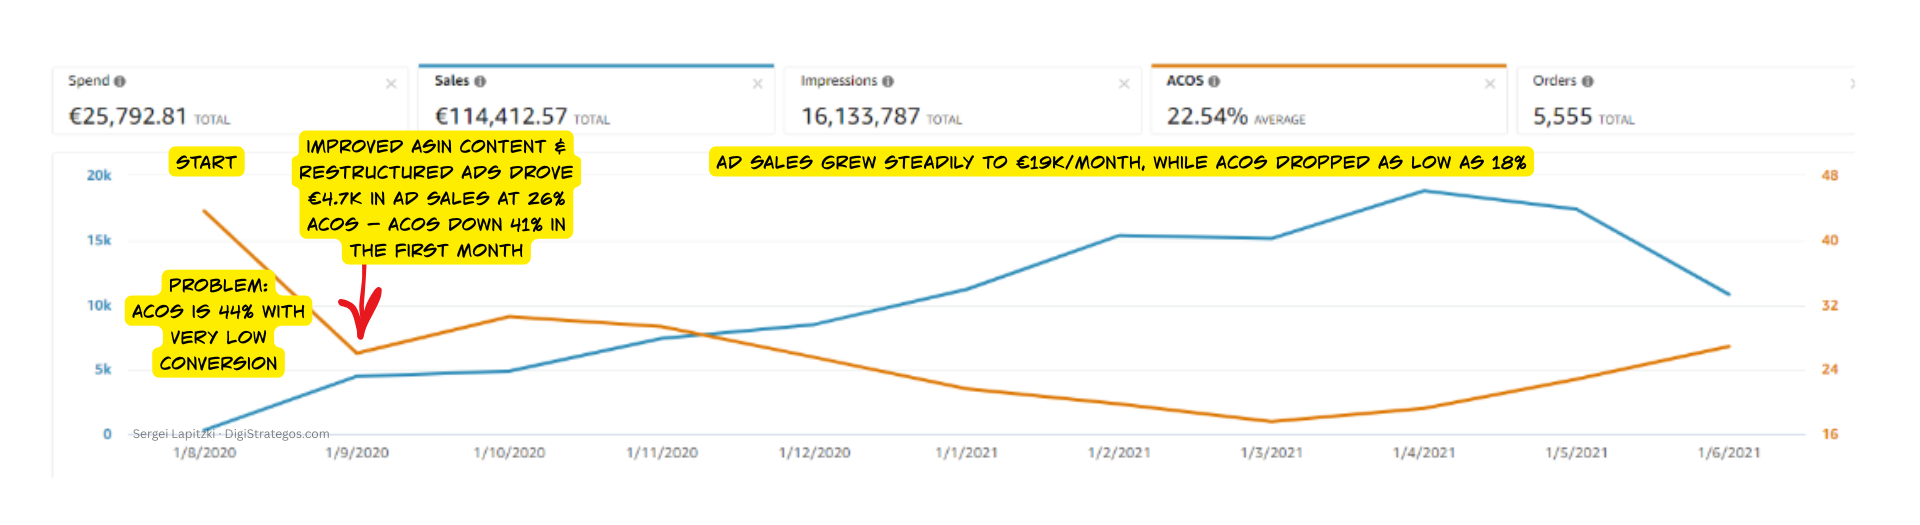Click the Sales info icon
Screen dimensions: 1920x525
point(480,81)
